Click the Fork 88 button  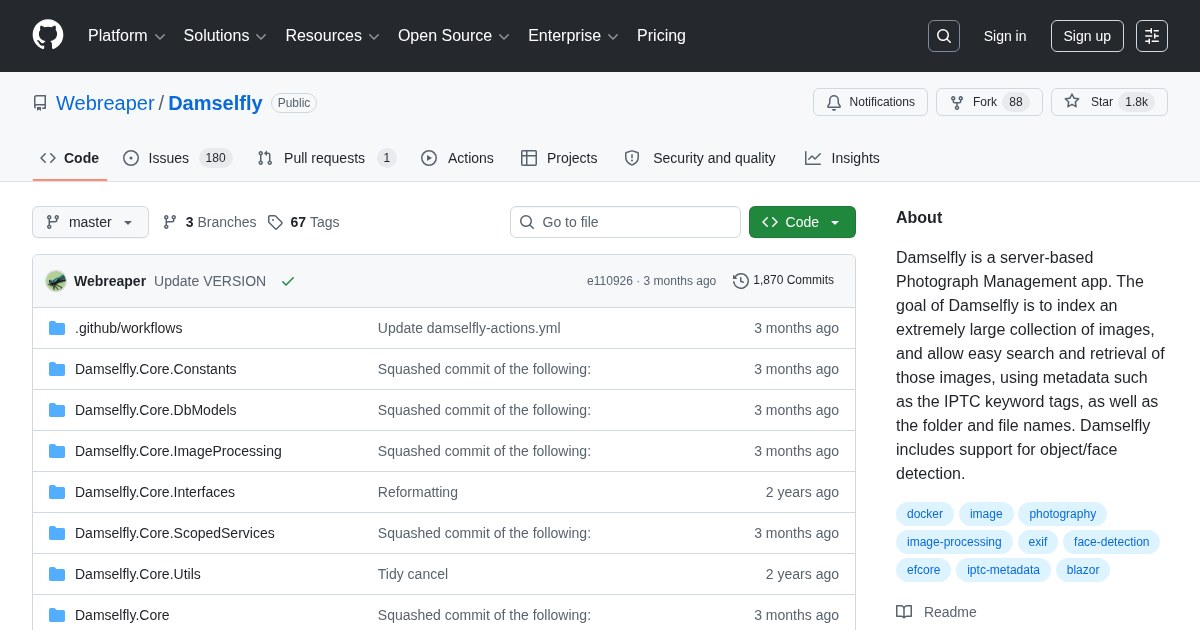(989, 102)
